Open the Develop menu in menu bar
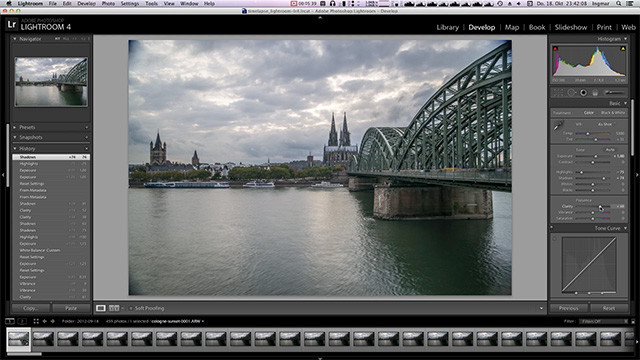The image size is (640, 360). point(87,3)
